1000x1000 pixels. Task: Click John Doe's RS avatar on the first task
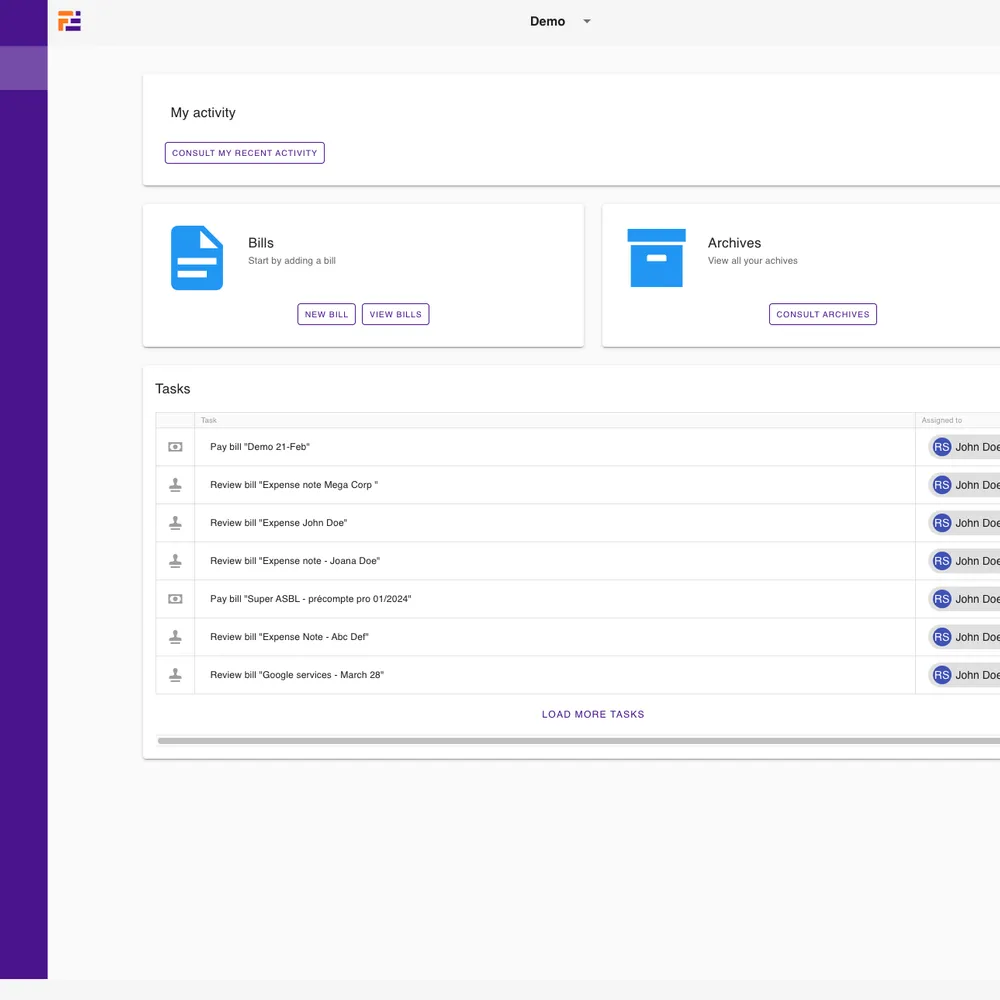click(x=941, y=447)
